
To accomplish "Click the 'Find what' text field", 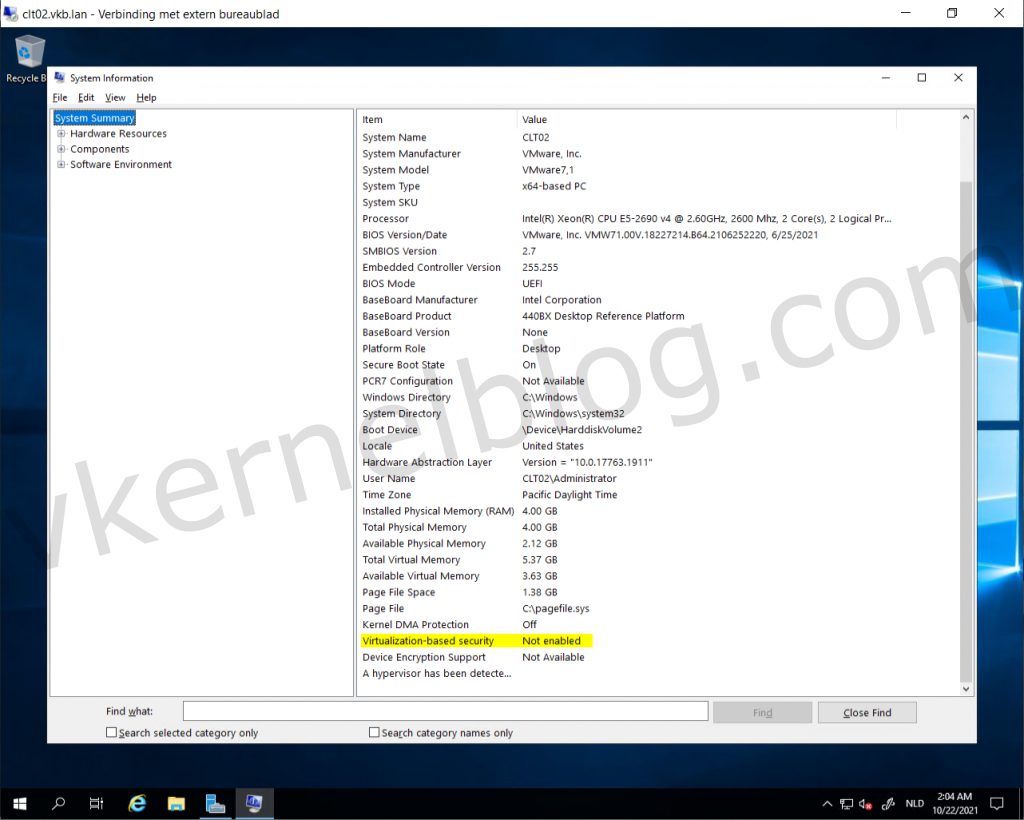I will click(445, 712).
